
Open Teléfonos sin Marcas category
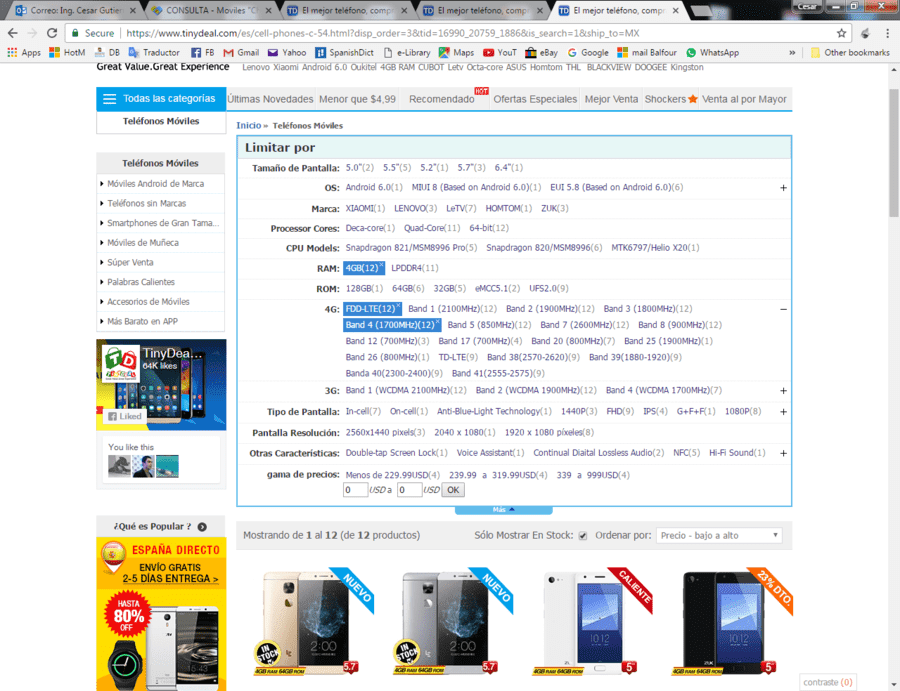(x=146, y=203)
